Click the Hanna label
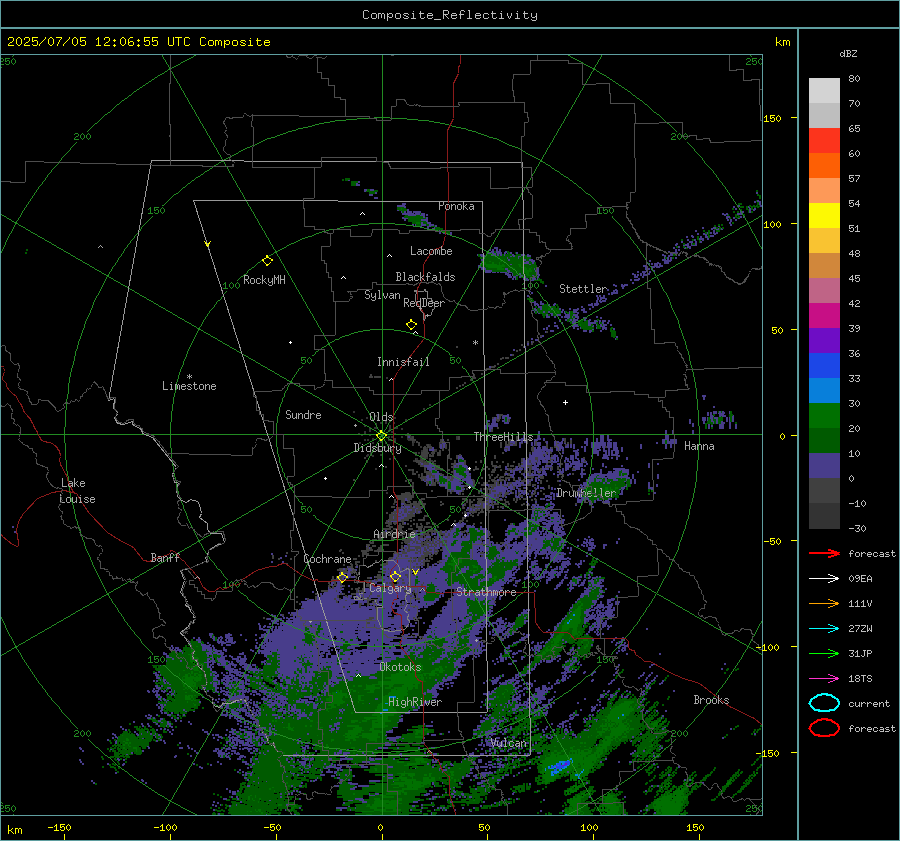Viewport: 900px width, 841px height. (699, 446)
